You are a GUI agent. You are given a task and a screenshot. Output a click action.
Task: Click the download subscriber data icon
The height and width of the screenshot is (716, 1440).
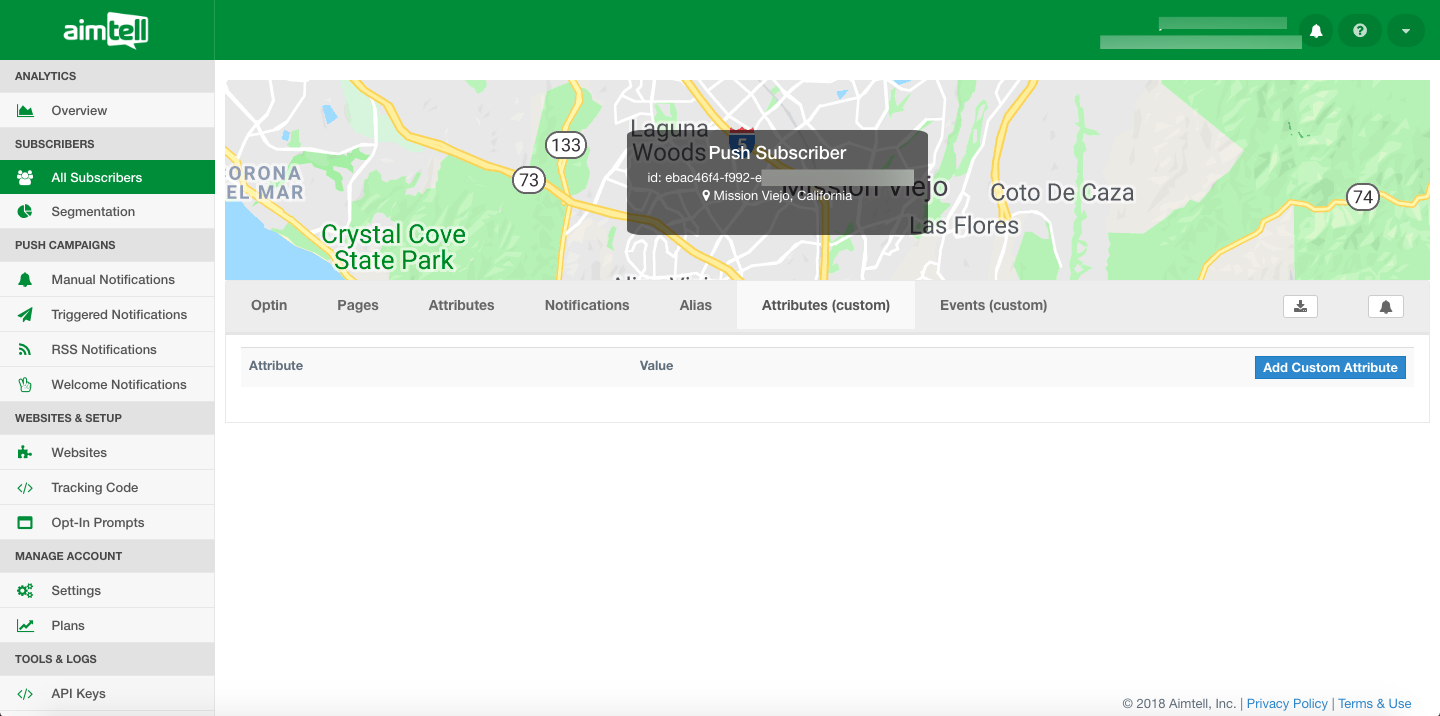point(1300,306)
